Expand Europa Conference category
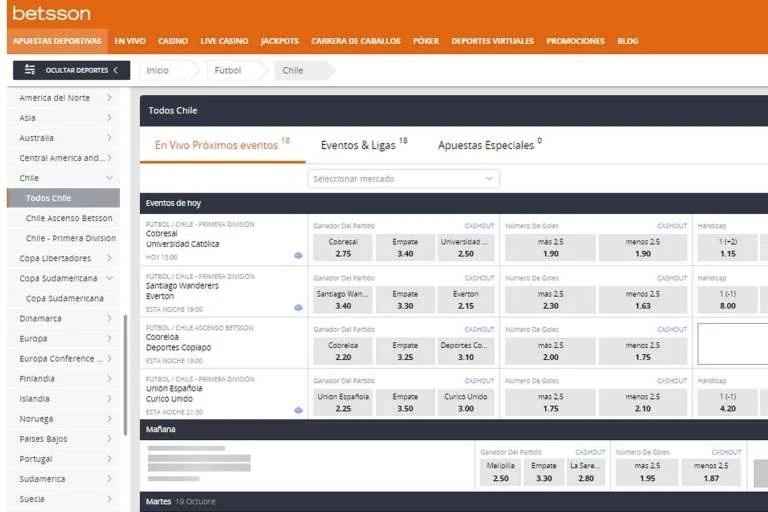Image resolution: width=768 pixels, height=512 pixels. 64,359
